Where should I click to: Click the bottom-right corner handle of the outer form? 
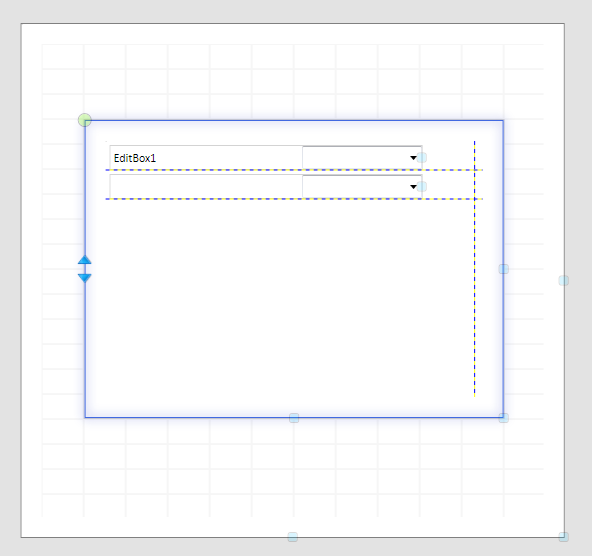564,537
